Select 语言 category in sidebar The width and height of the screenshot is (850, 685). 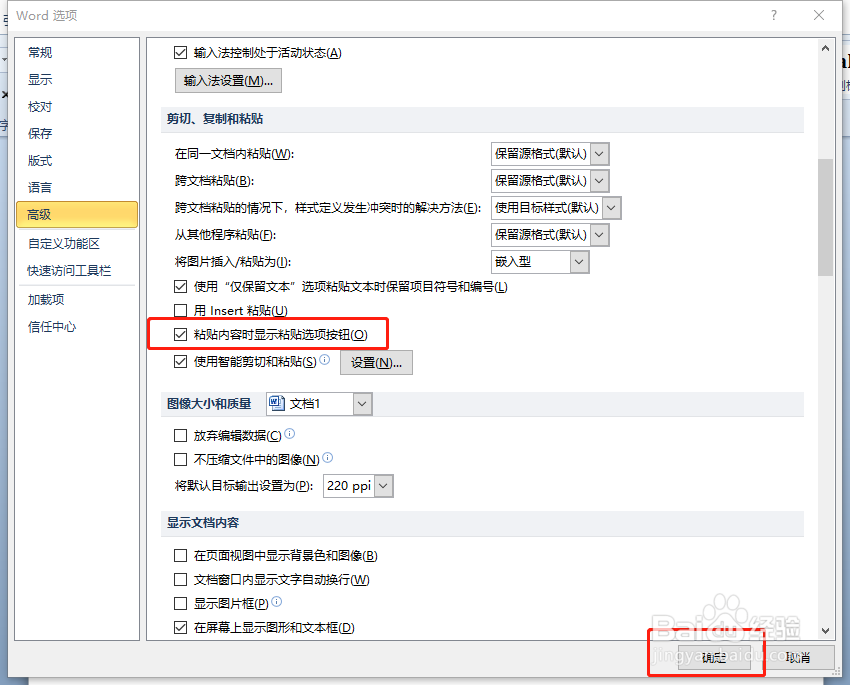click(77, 188)
